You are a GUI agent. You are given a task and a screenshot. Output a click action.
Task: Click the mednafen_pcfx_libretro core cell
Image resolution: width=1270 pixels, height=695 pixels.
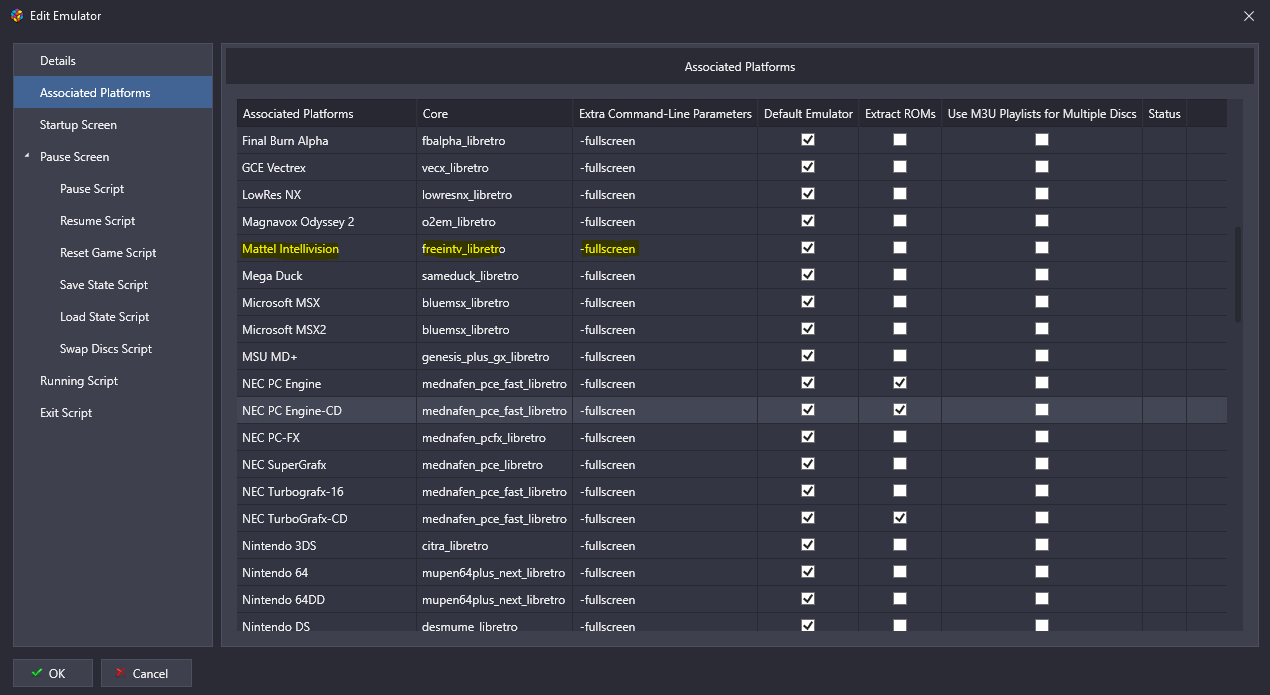click(x=495, y=438)
